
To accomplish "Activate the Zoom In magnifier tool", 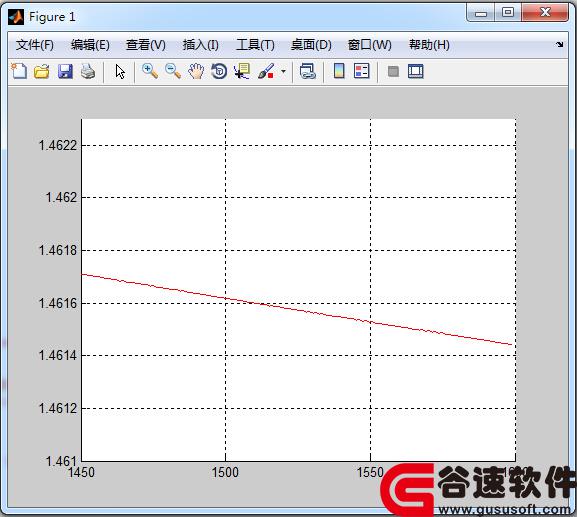I will (x=150, y=71).
